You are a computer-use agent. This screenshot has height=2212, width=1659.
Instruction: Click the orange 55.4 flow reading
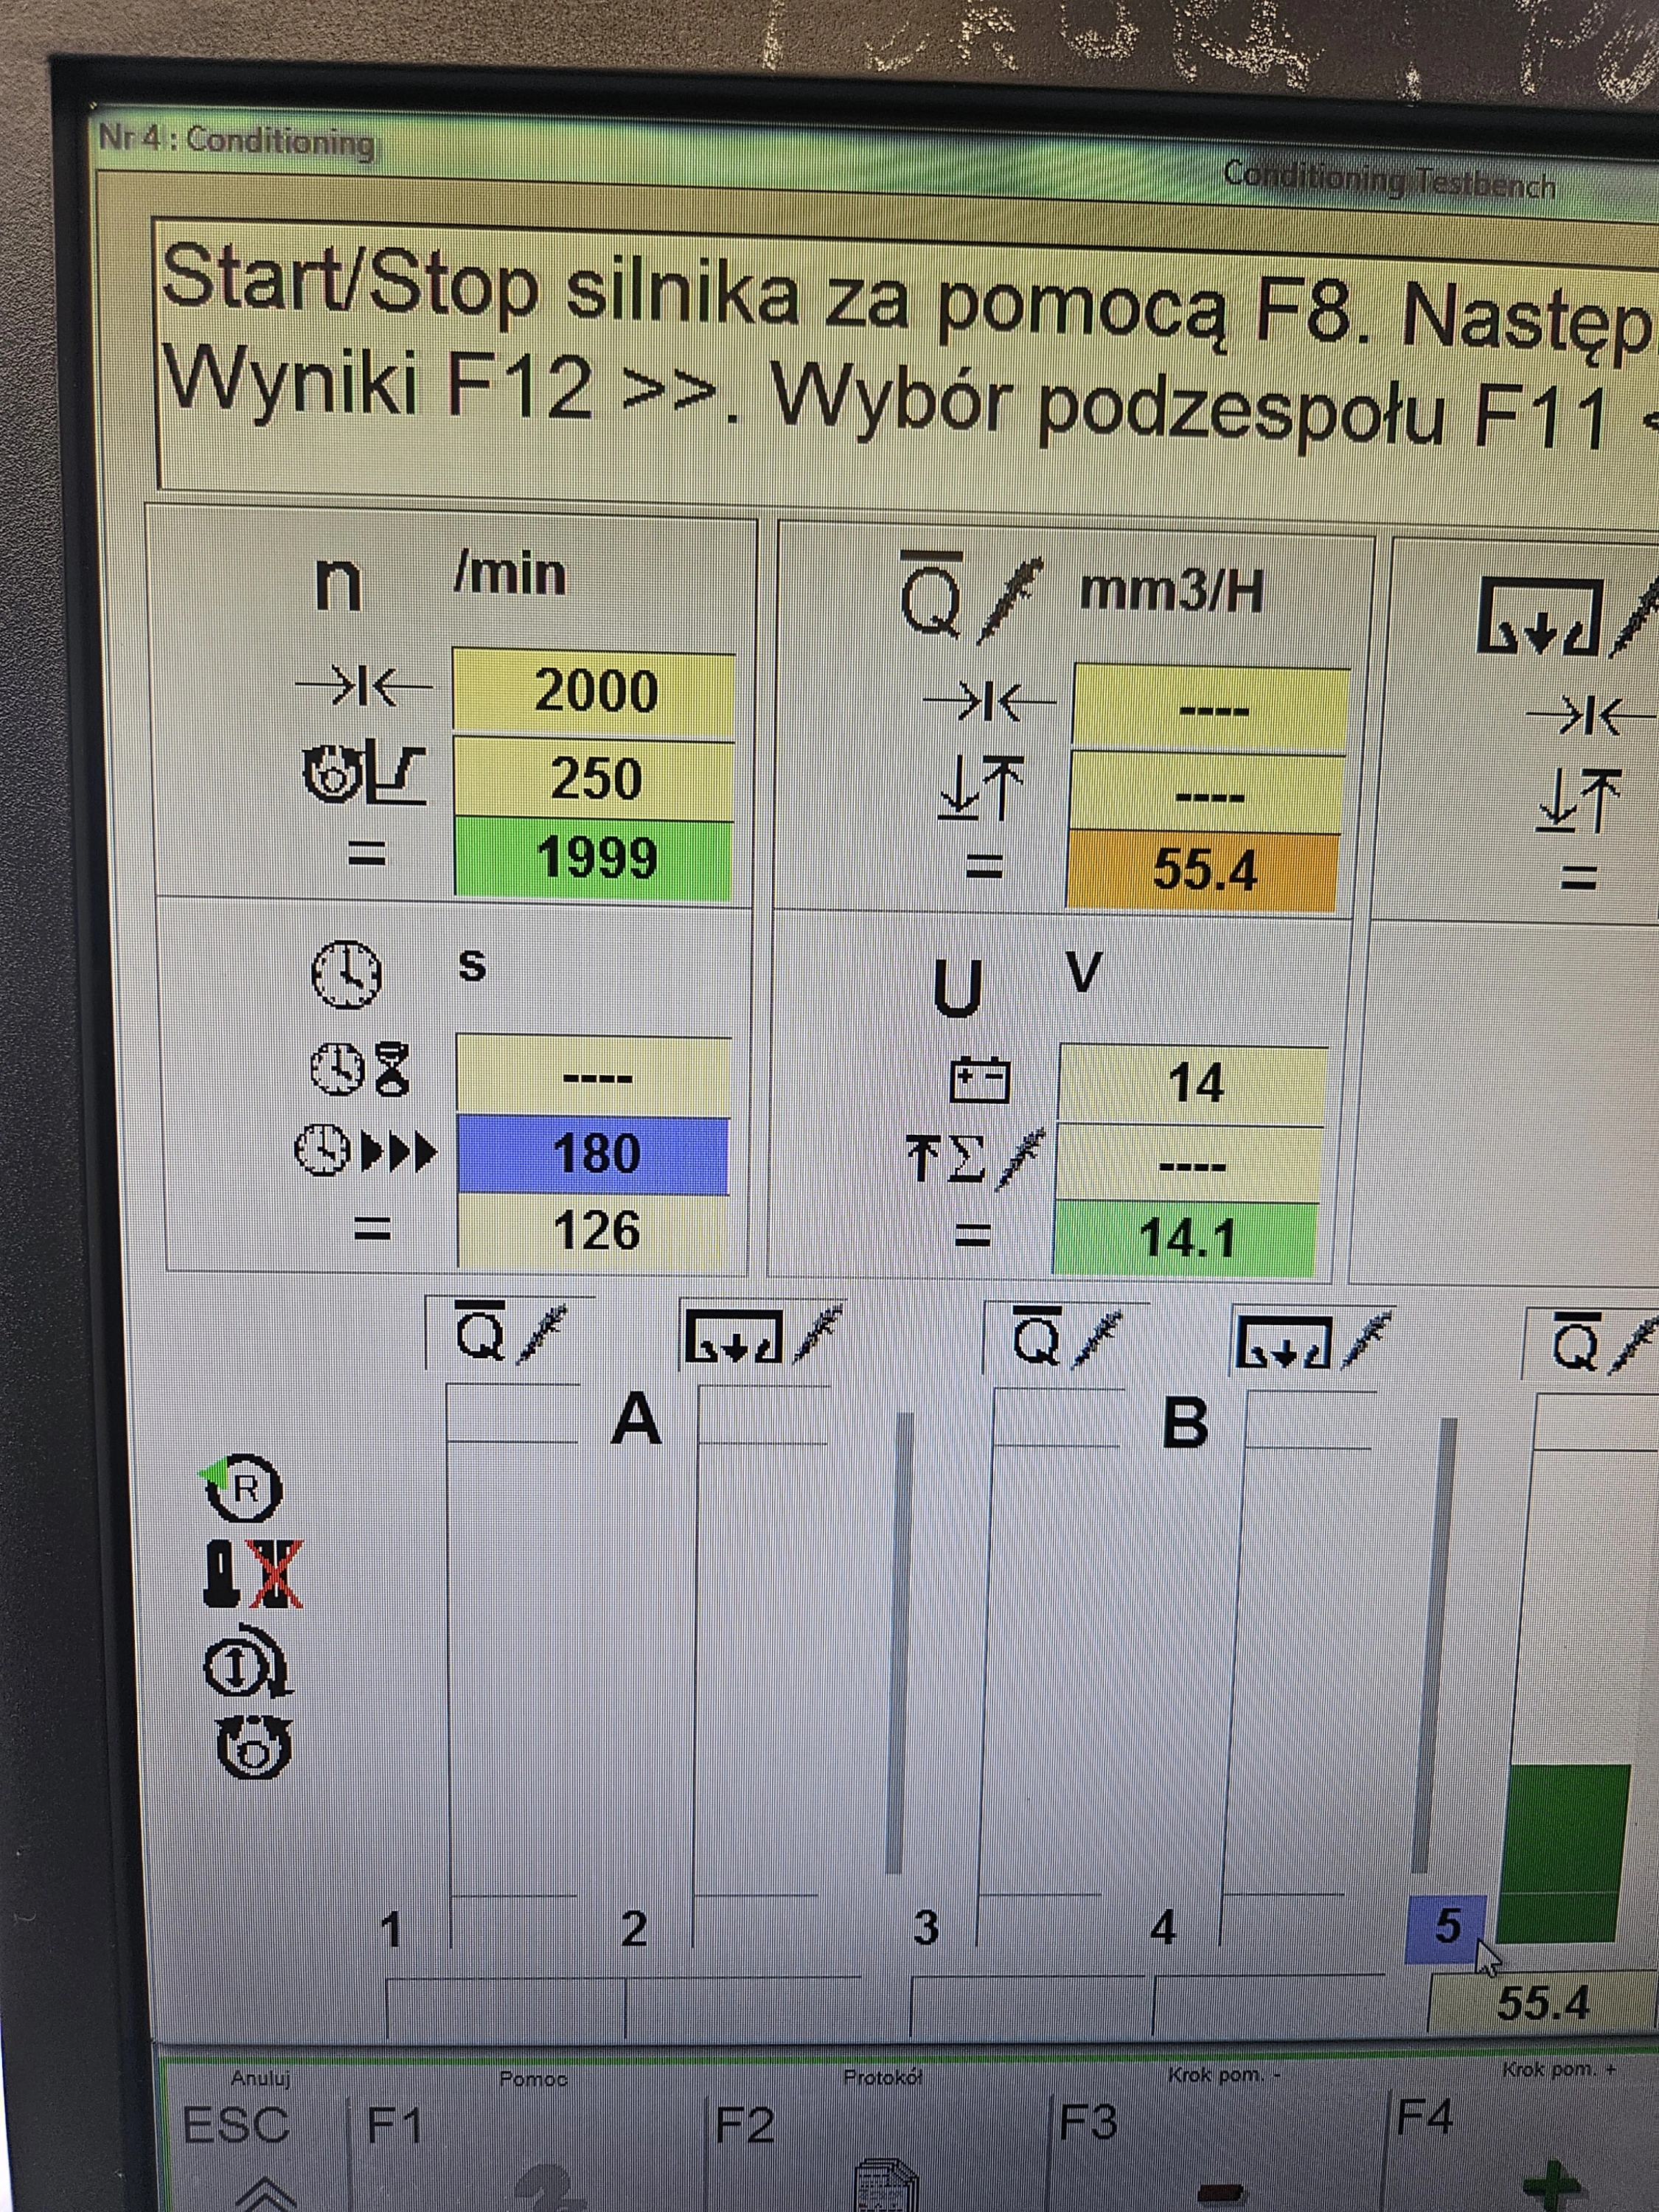click(1203, 870)
